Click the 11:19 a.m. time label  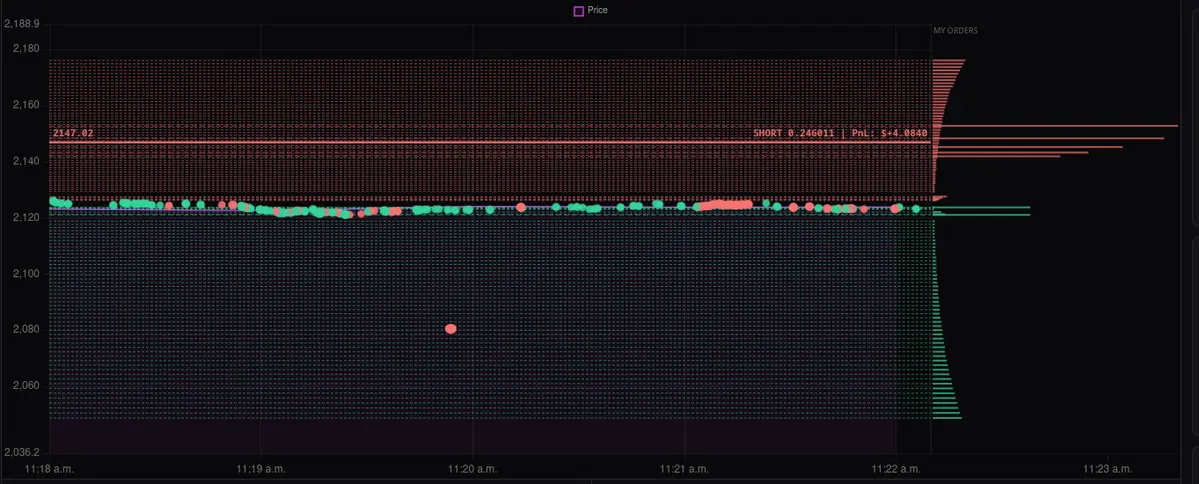click(x=261, y=468)
